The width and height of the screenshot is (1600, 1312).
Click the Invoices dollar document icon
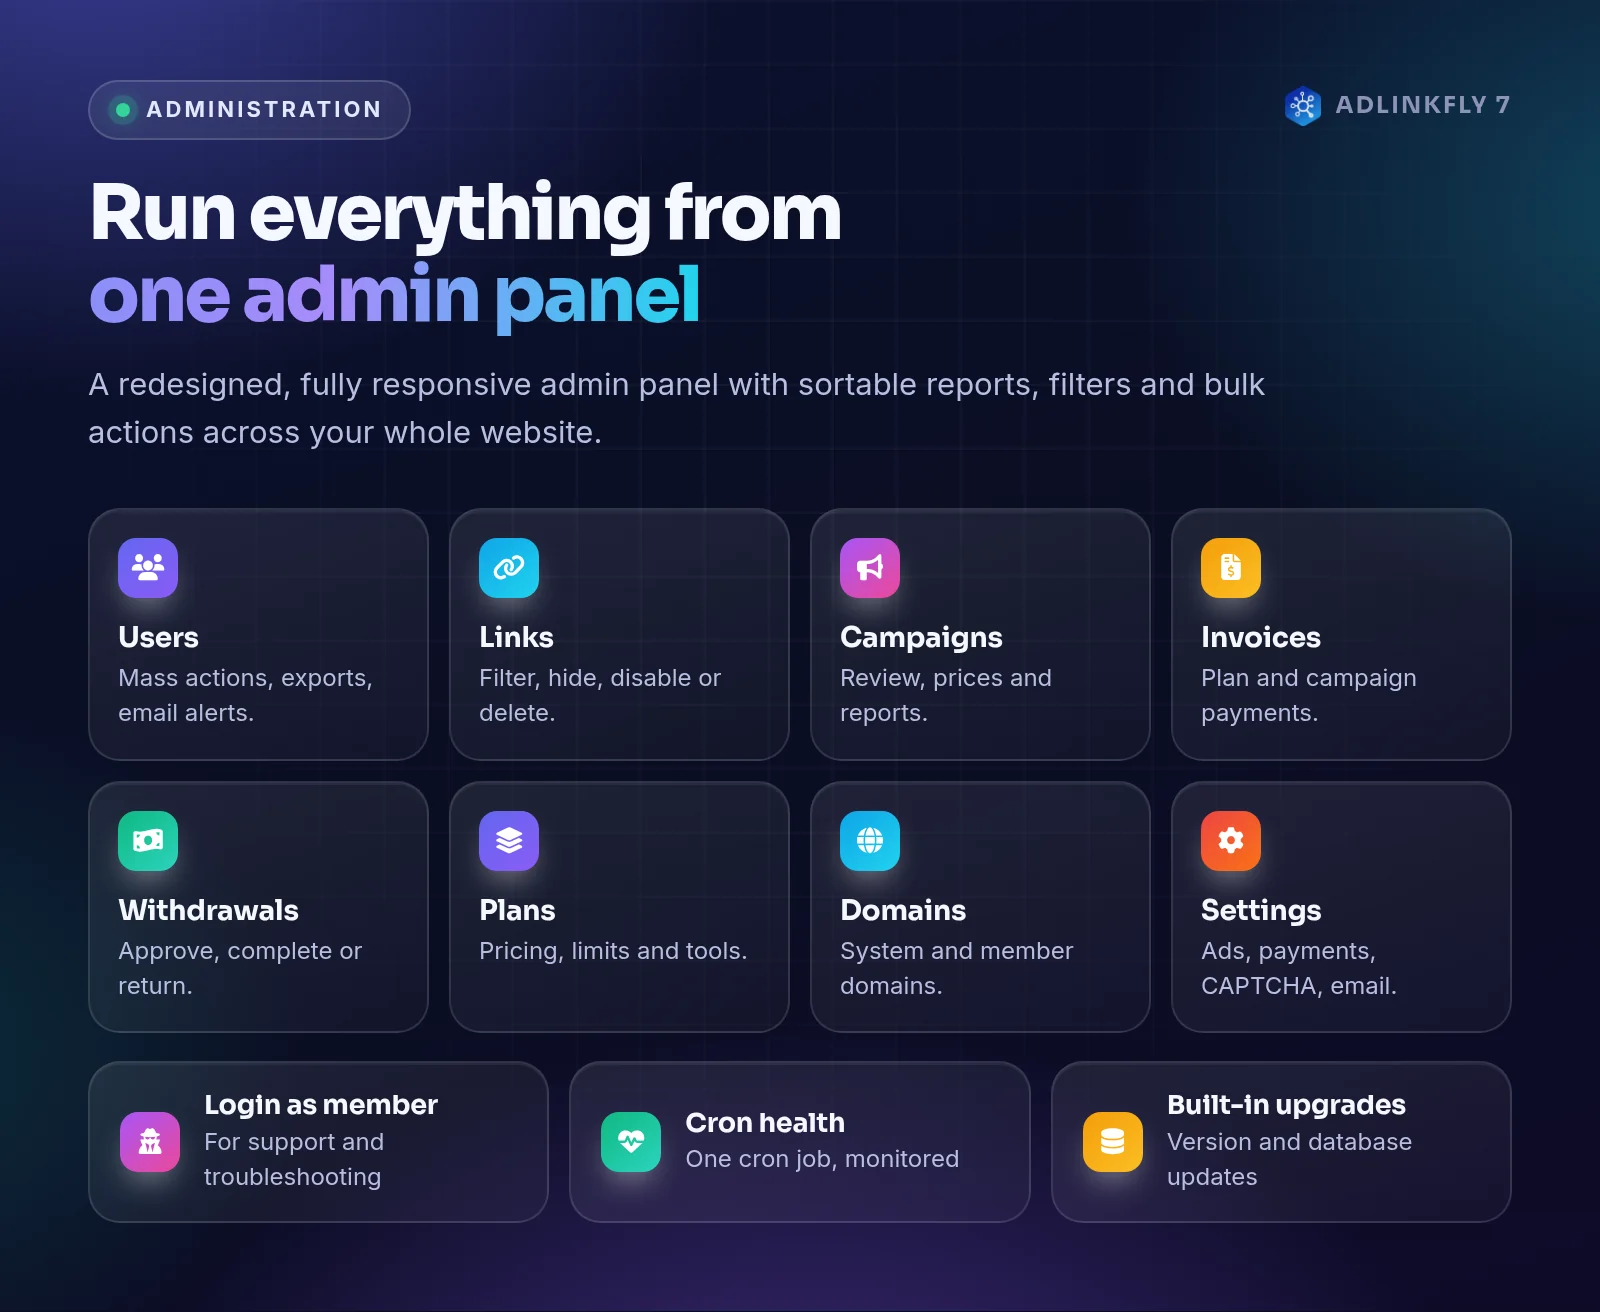(1231, 568)
